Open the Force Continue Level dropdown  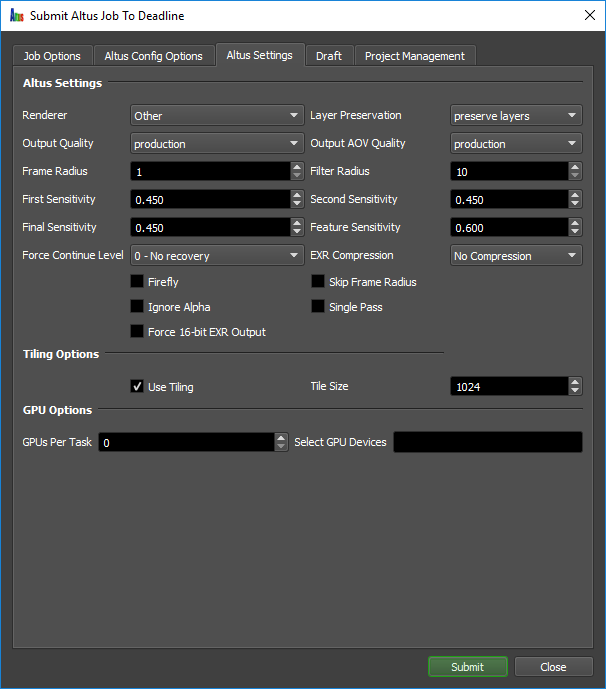[217, 256]
